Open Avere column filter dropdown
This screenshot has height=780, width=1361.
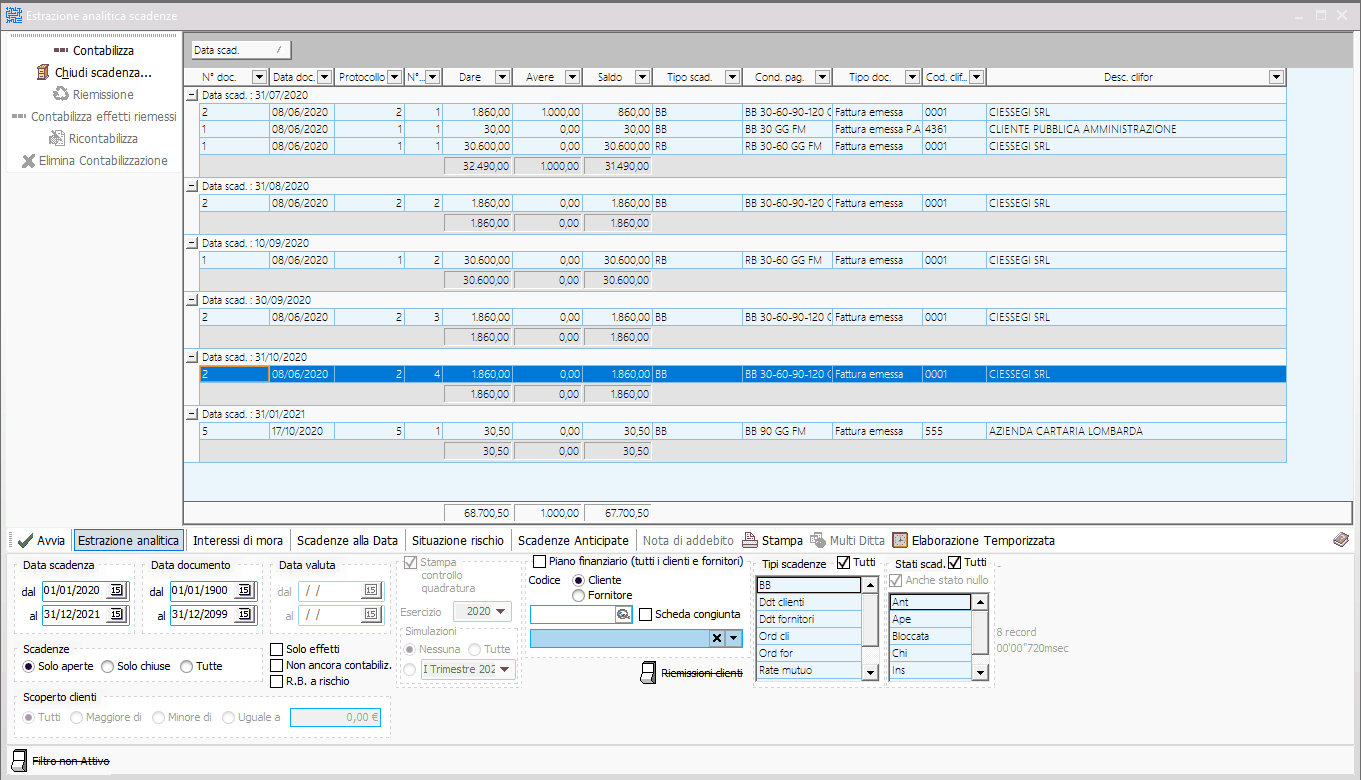click(x=572, y=77)
